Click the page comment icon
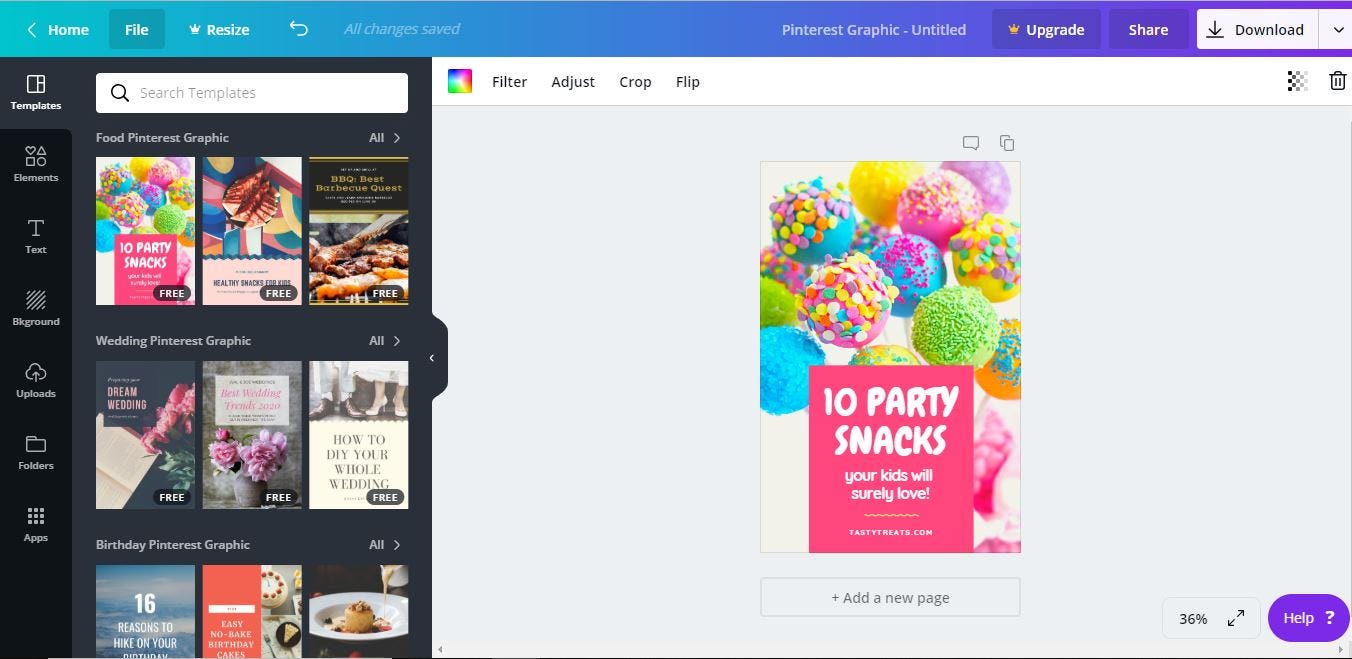1352x659 pixels. click(x=970, y=143)
